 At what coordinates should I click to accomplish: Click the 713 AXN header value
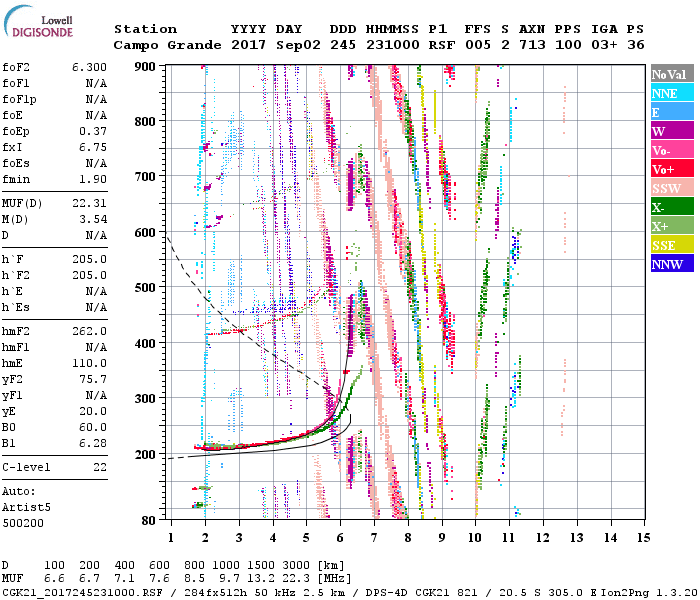point(532,45)
